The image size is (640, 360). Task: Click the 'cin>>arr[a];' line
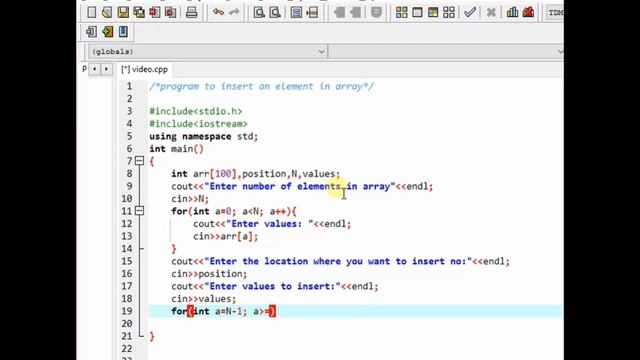[225, 236]
